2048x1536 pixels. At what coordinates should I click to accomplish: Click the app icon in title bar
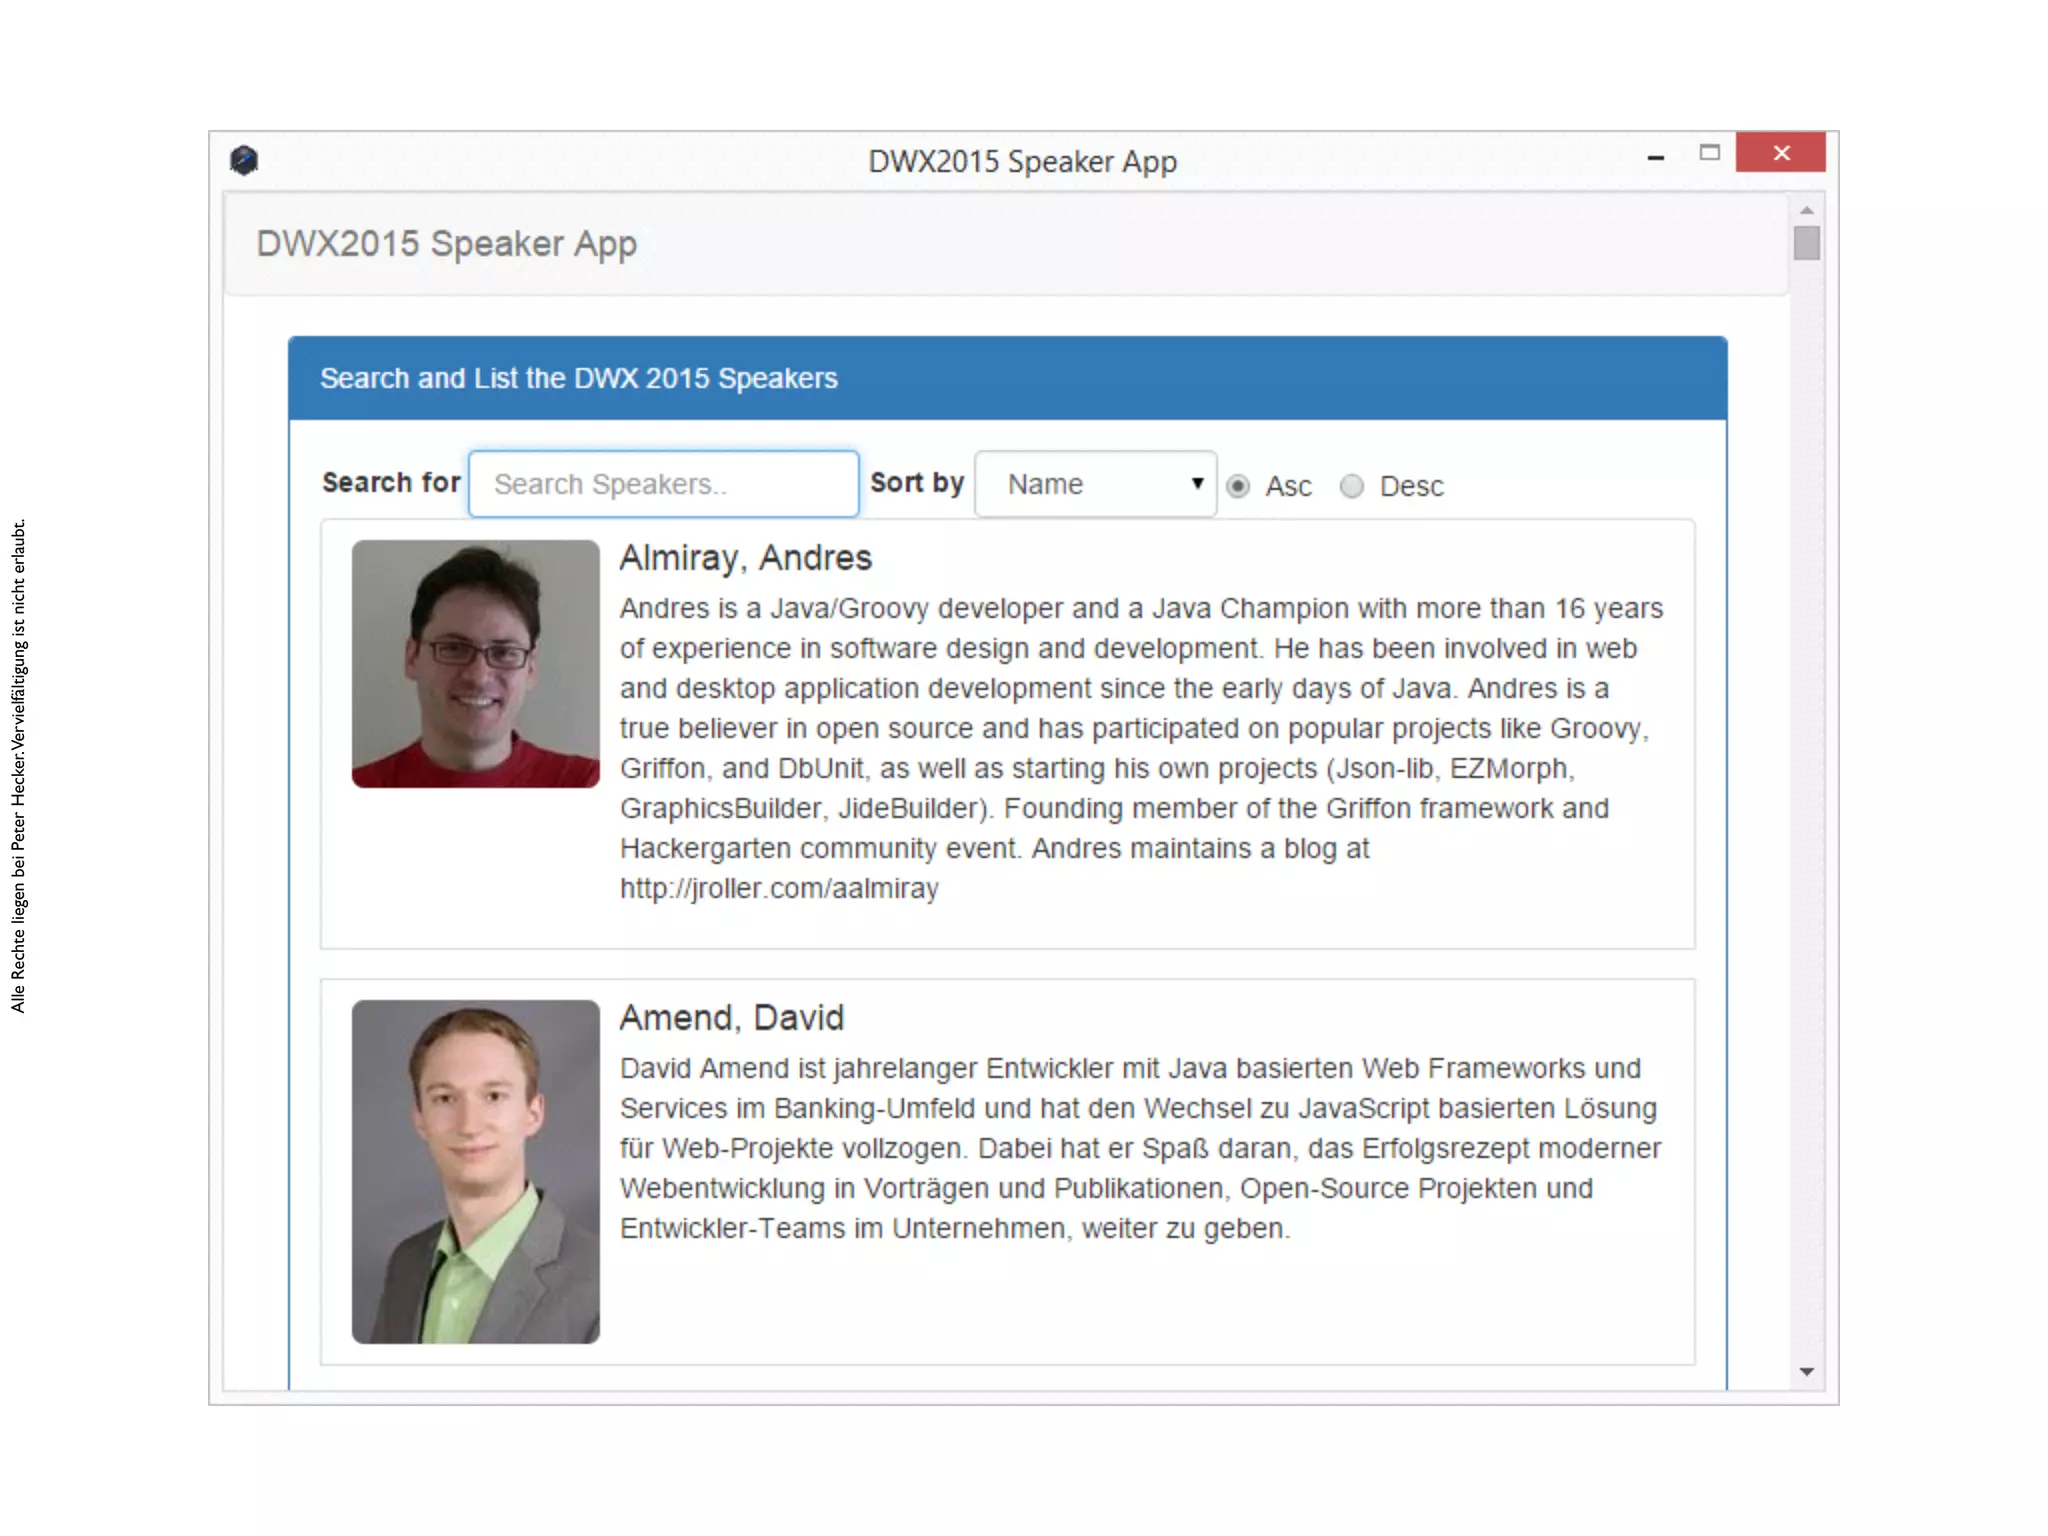(243, 160)
